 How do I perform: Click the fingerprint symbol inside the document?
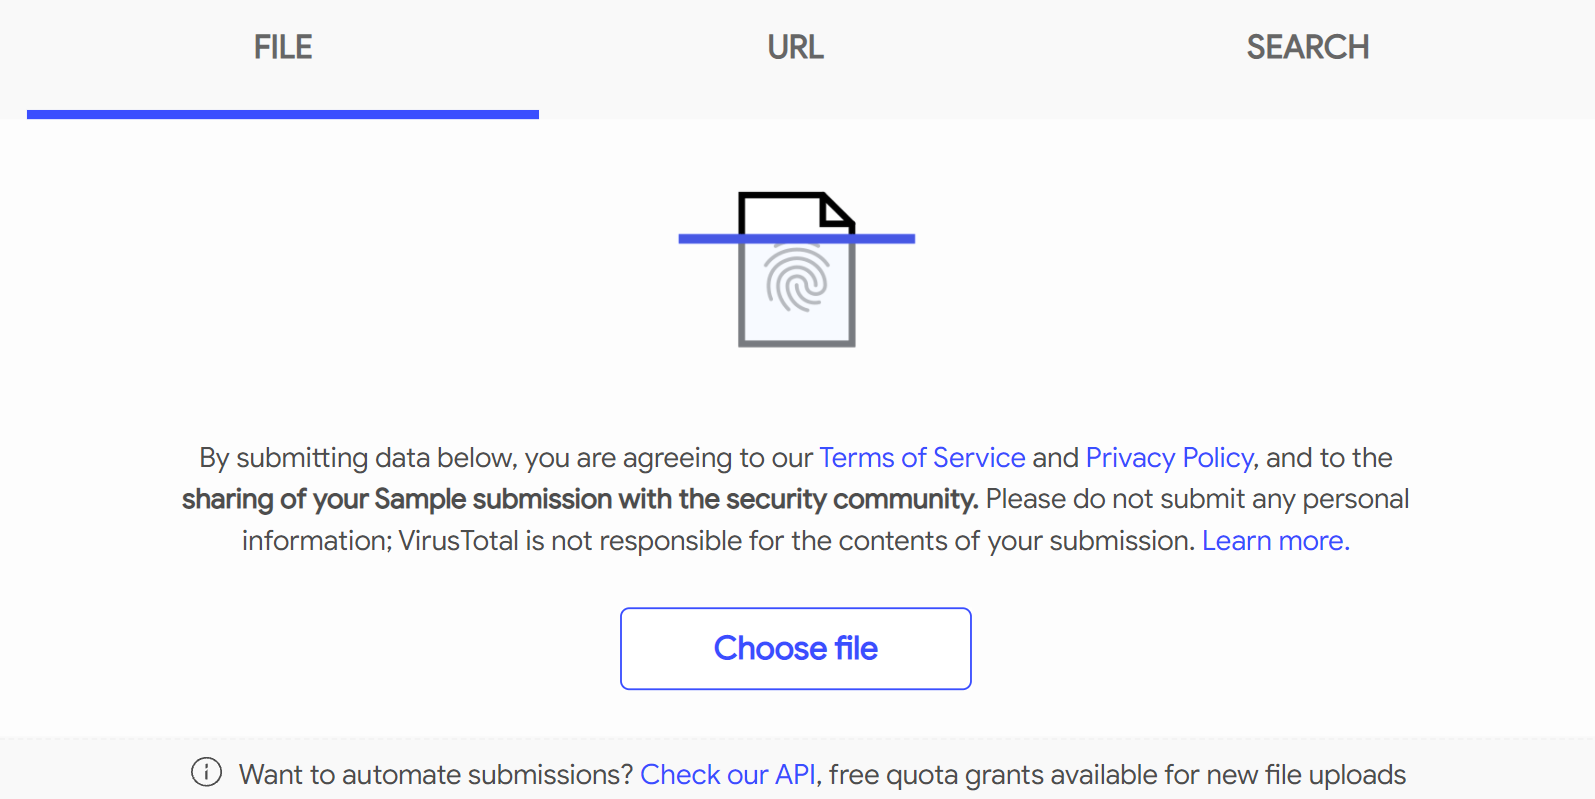pos(797,279)
